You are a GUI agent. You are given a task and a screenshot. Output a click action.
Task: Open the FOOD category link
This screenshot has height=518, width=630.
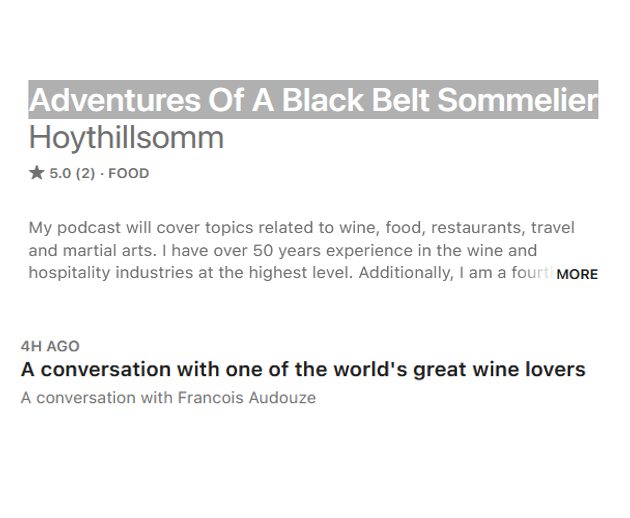click(128, 173)
